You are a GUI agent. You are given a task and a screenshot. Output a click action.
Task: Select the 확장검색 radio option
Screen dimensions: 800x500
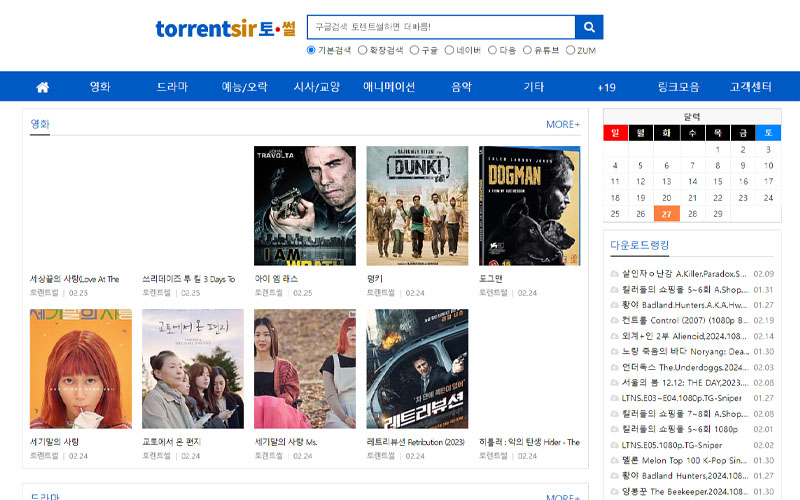[x=362, y=50]
